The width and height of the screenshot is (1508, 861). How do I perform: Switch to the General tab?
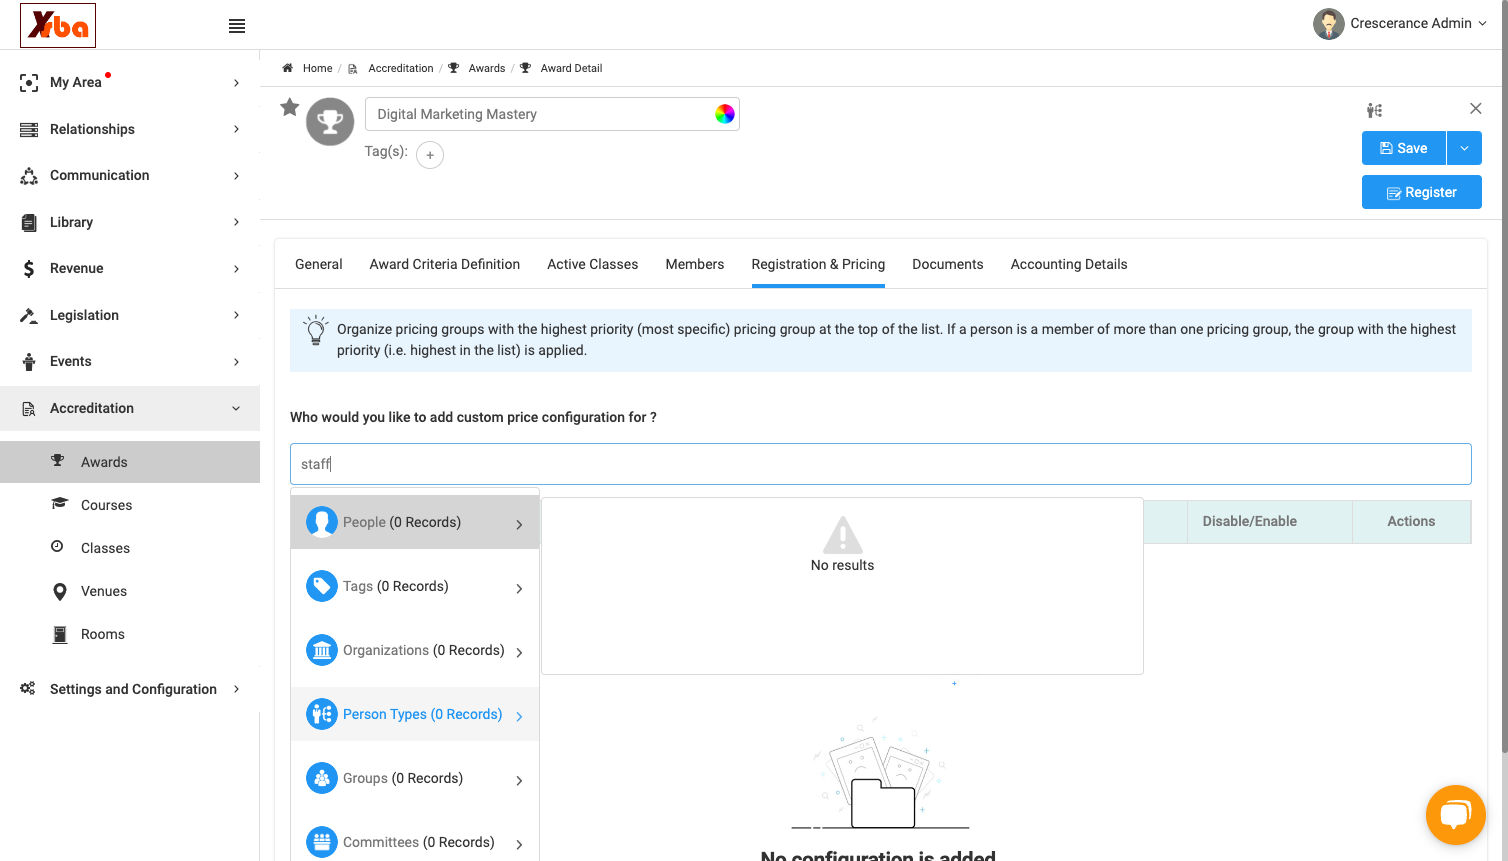(x=319, y=264)
